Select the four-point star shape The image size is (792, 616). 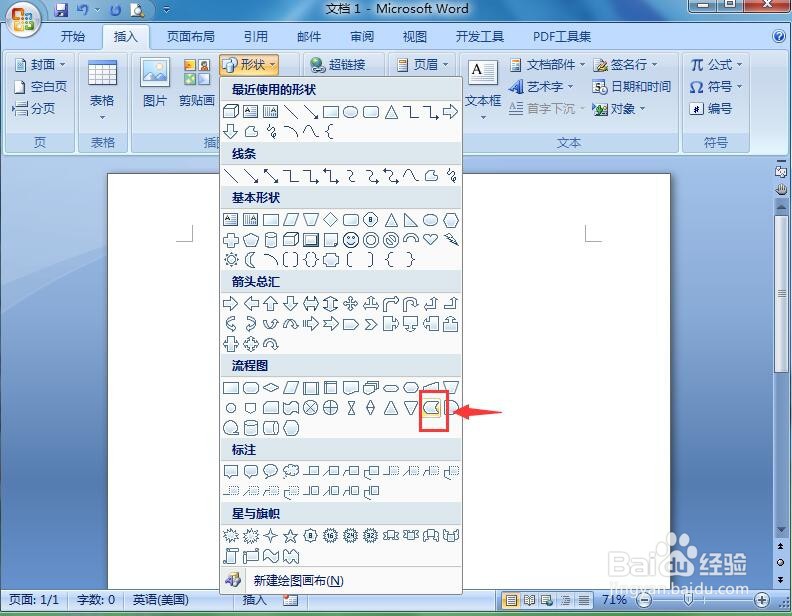click(x=271, y=535)
